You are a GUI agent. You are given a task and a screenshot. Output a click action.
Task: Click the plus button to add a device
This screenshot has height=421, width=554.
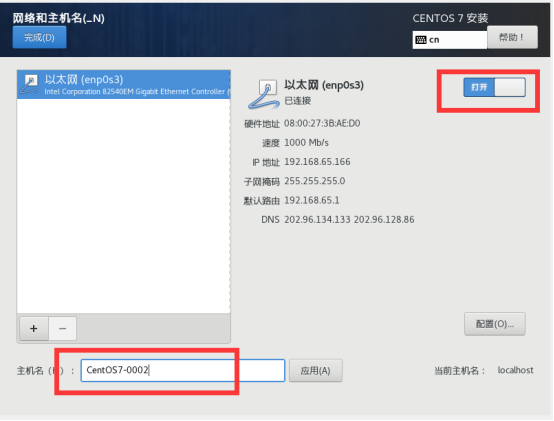(34, 328)
